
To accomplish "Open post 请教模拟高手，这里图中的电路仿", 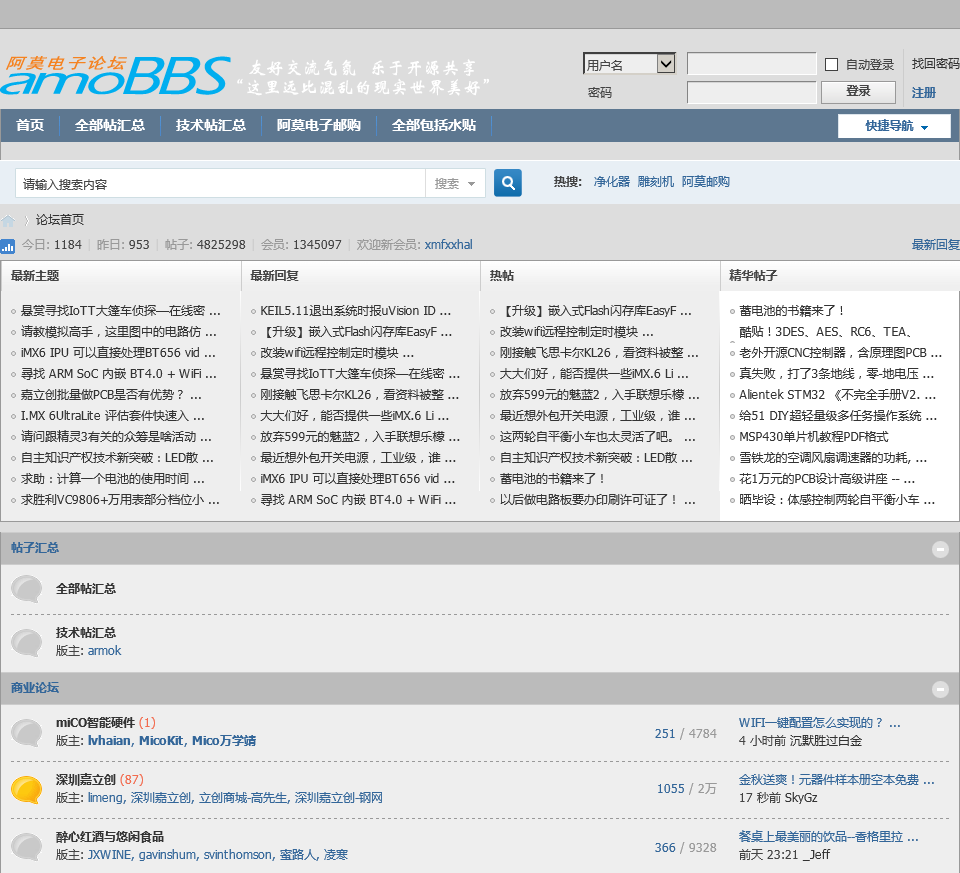I will (x=119, y=332).
